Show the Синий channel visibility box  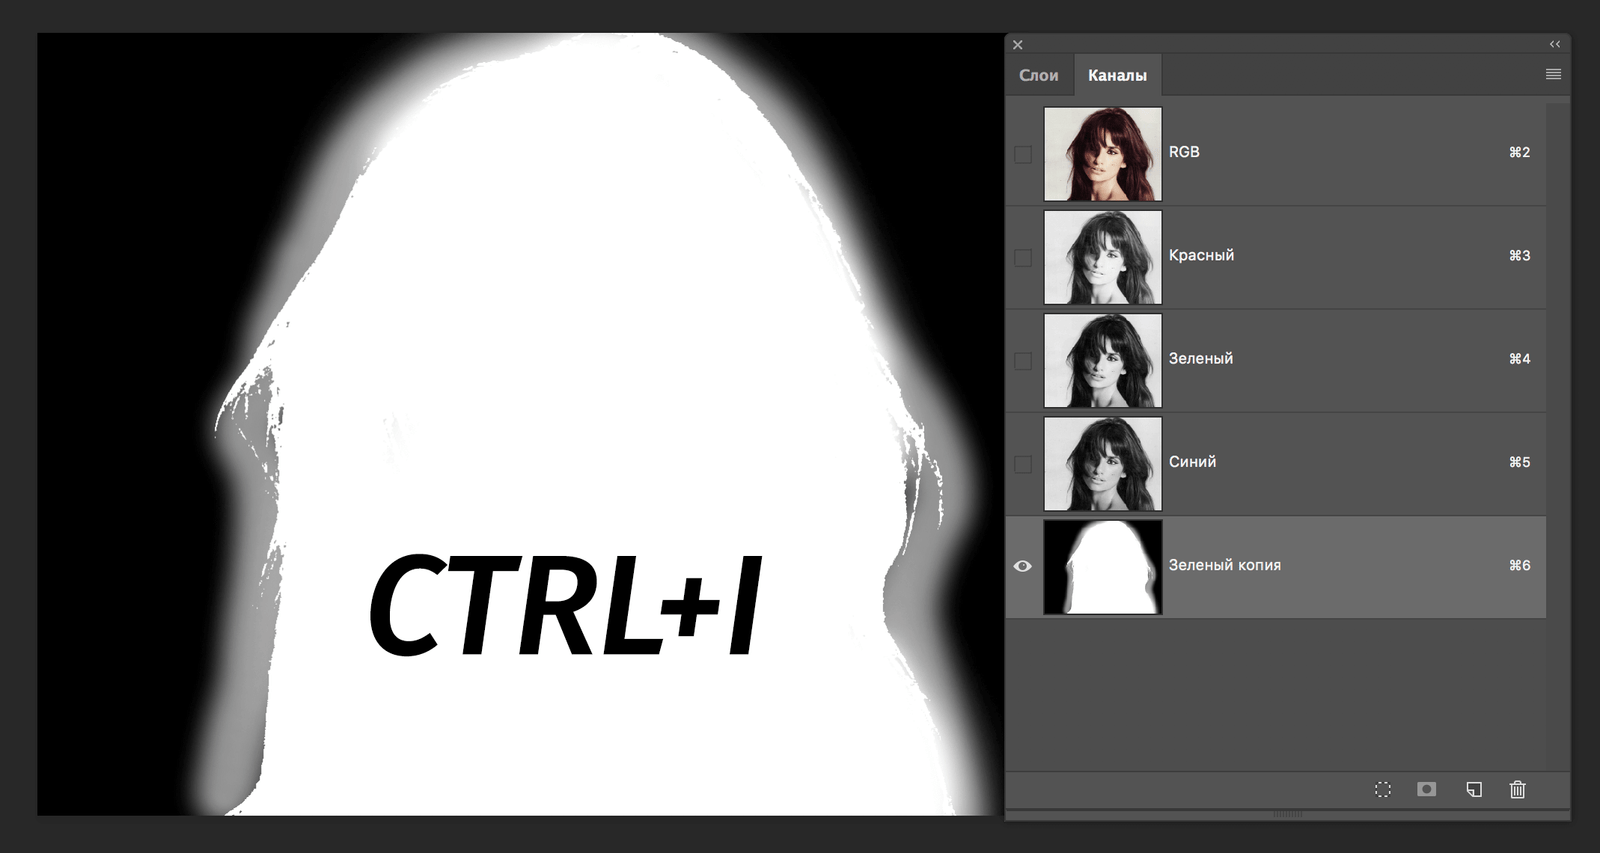[1023, 464]
